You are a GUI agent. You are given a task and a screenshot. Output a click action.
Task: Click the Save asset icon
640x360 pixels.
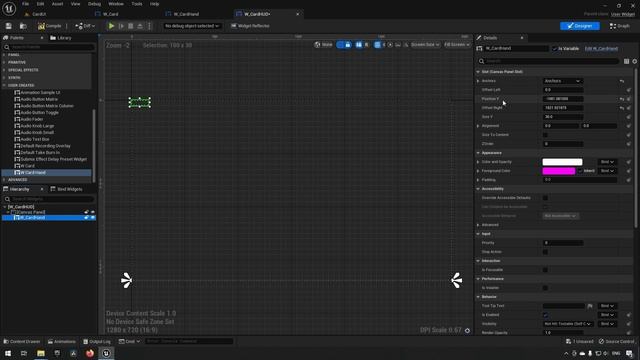pyautogui.click(x=9, y=26)
